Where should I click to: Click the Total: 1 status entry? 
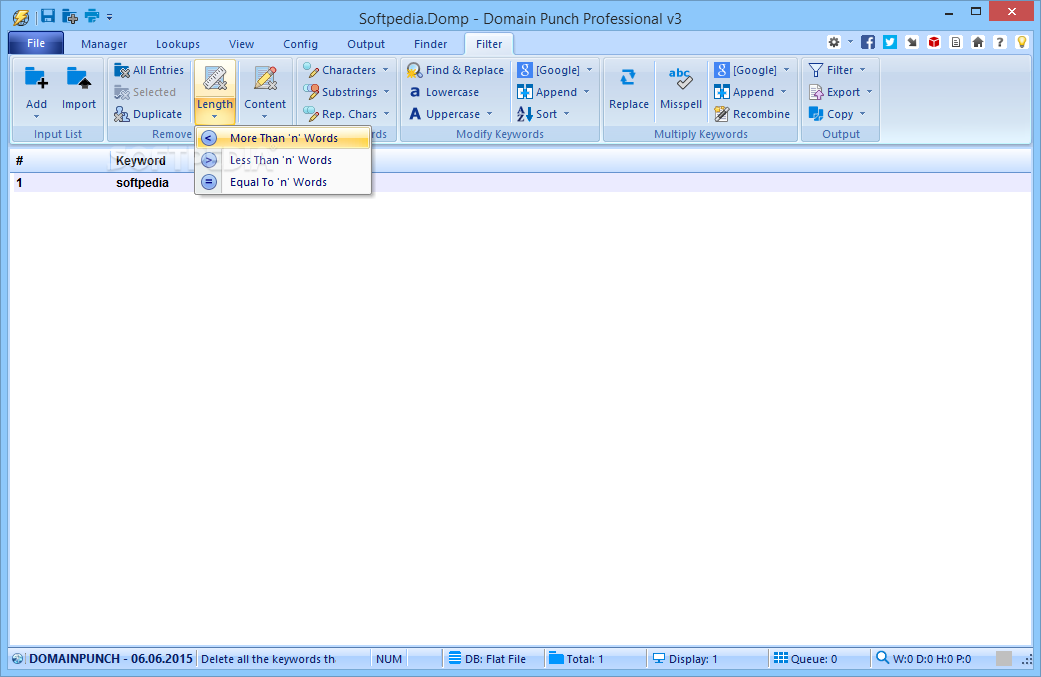[576, 658]
